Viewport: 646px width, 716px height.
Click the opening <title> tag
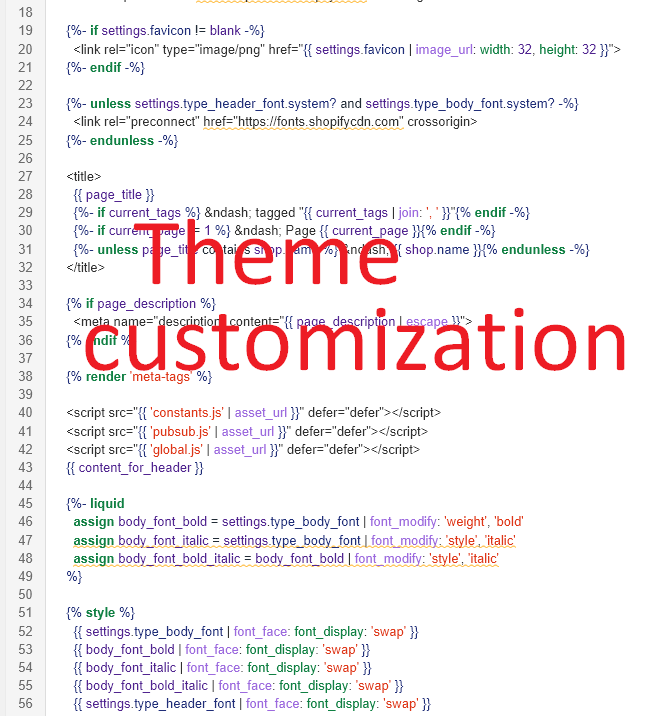84,177
